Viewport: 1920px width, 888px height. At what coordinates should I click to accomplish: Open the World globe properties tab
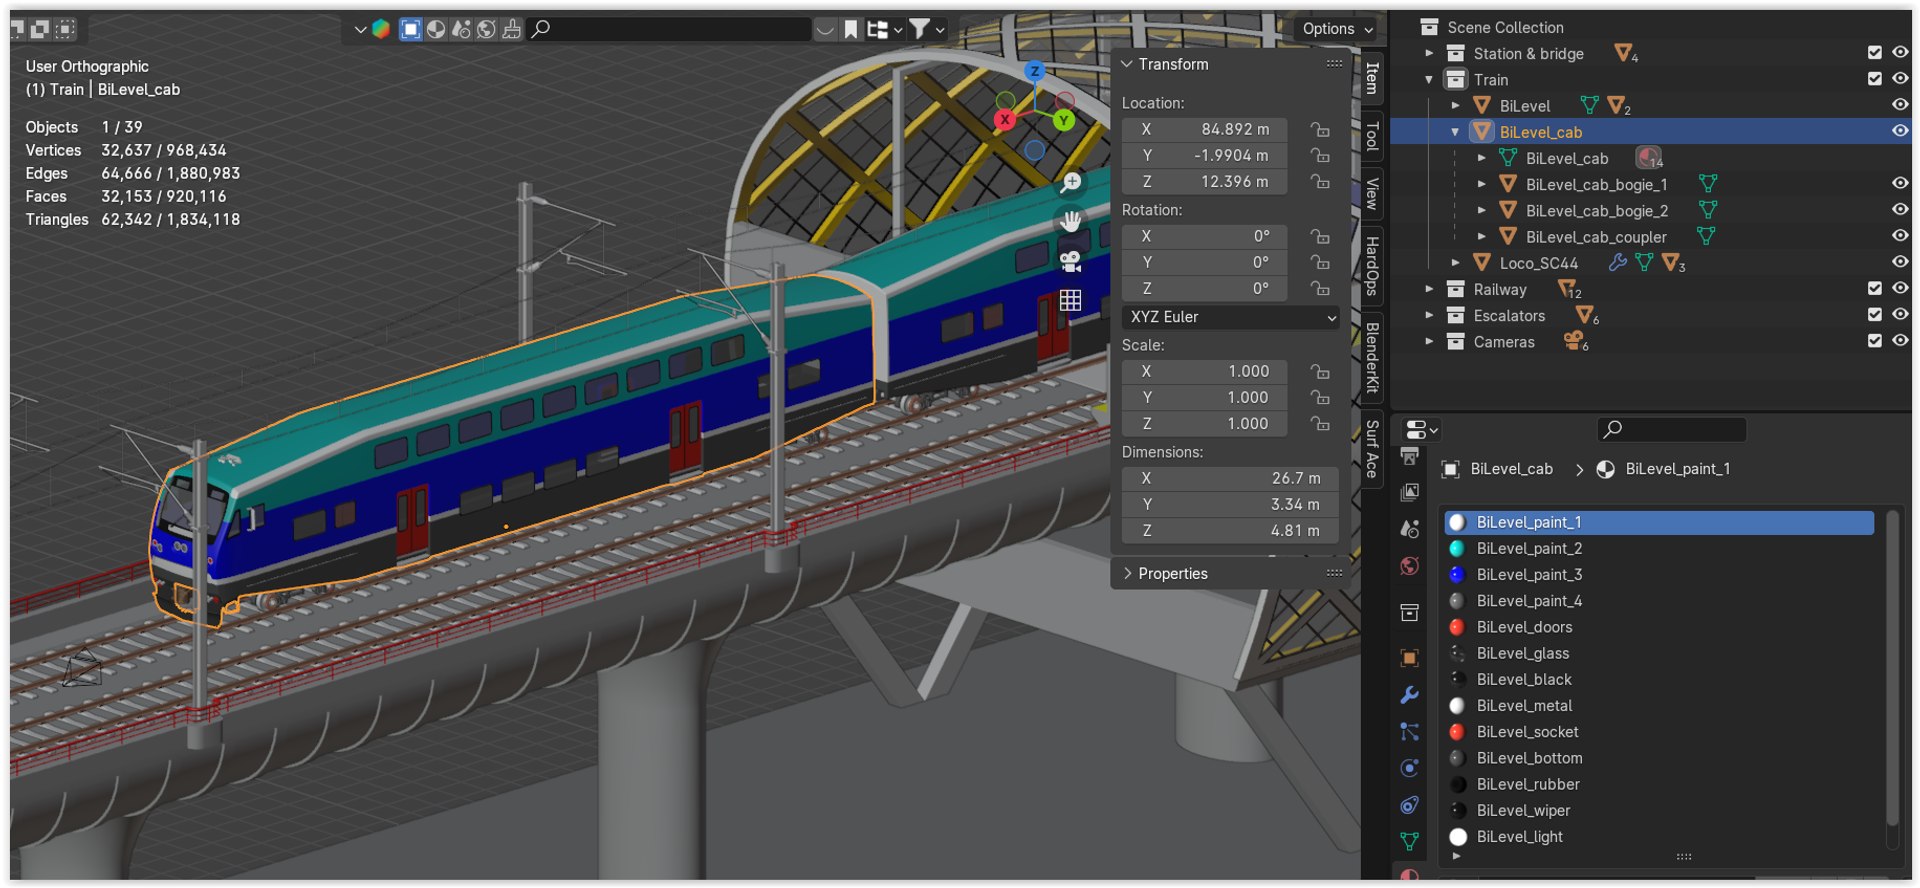[x=1409, y=566]
